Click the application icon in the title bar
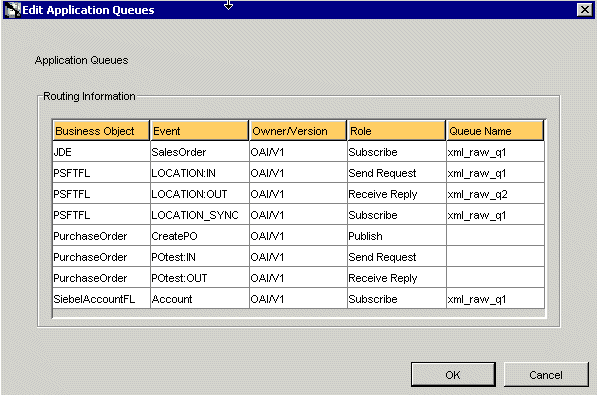 click(x=12, y=10)
